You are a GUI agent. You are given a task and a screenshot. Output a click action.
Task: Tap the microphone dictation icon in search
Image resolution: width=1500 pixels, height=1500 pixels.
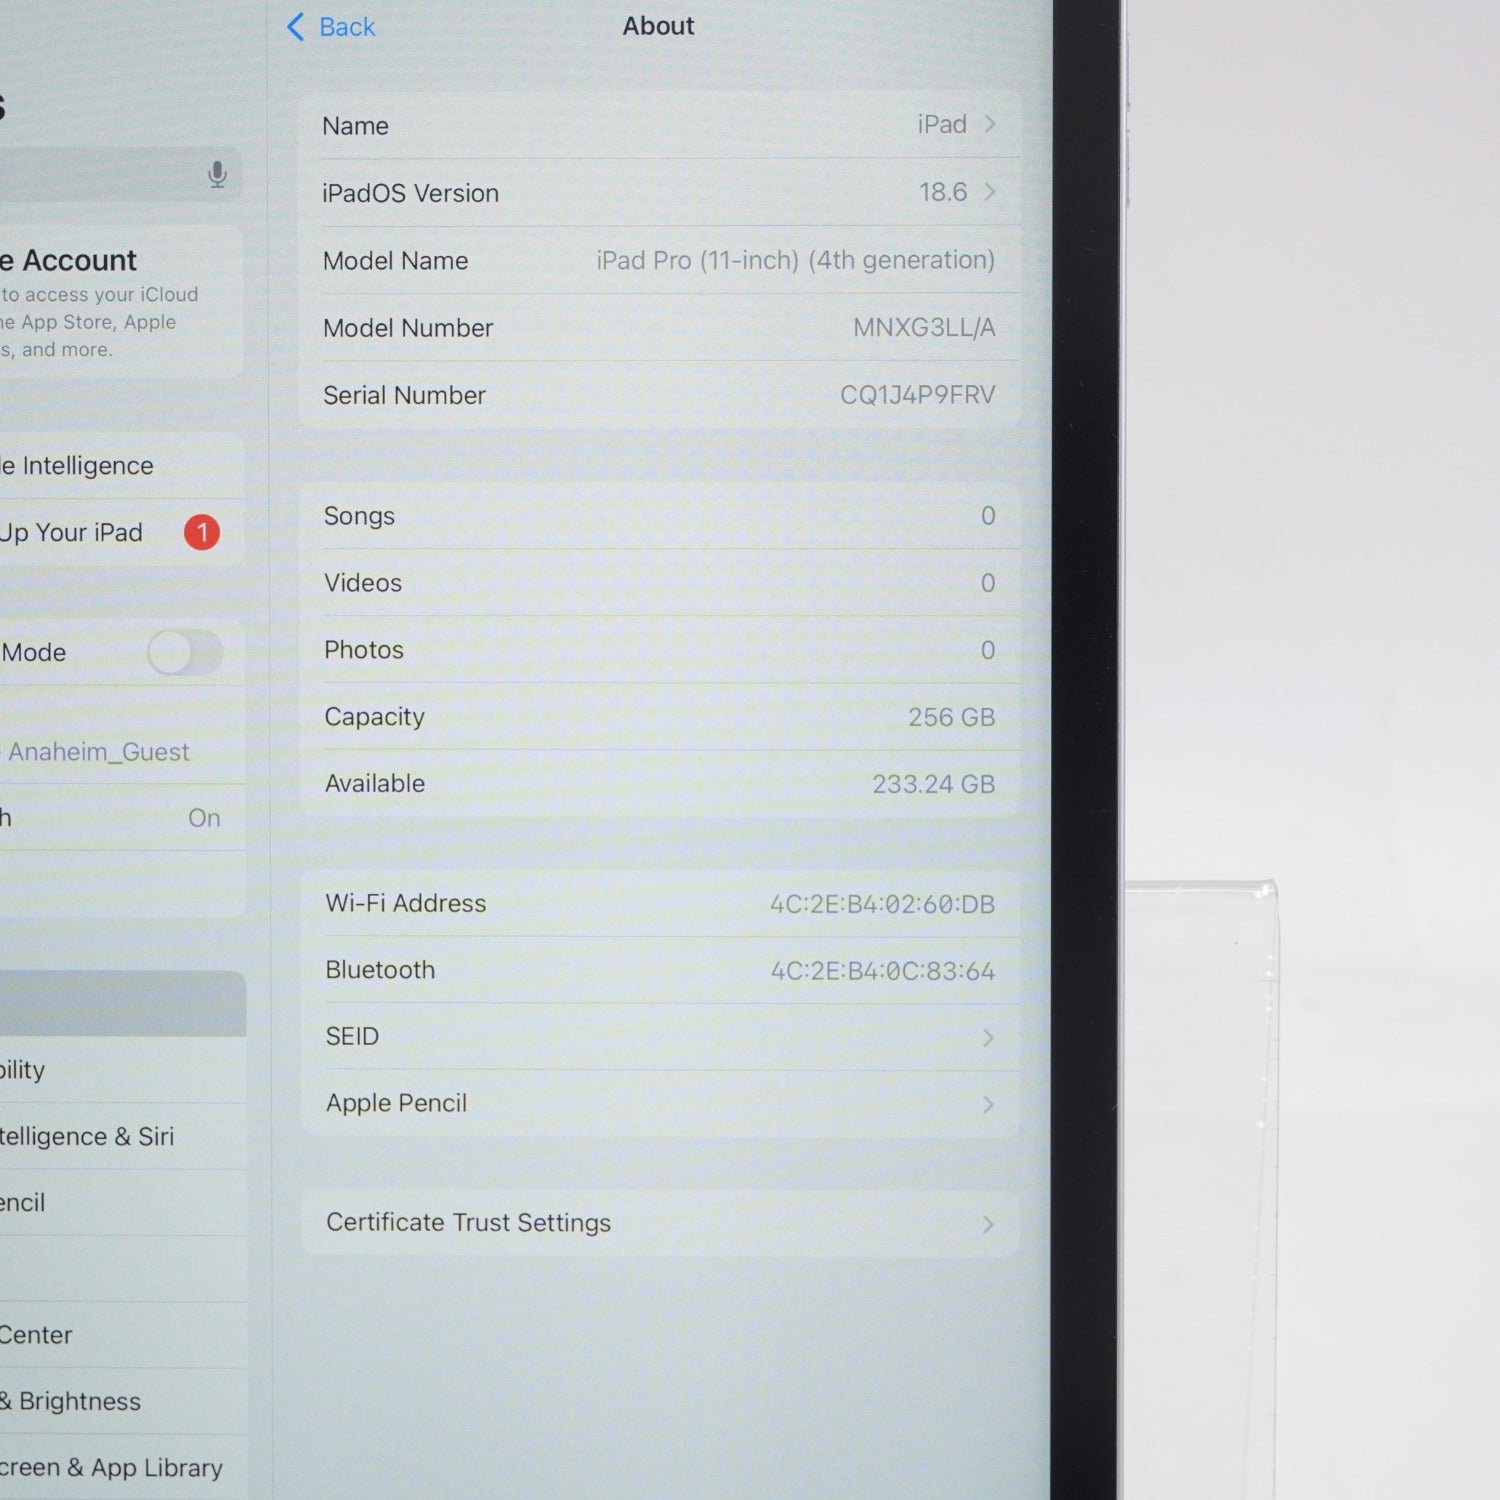click(x=217, y=175)
